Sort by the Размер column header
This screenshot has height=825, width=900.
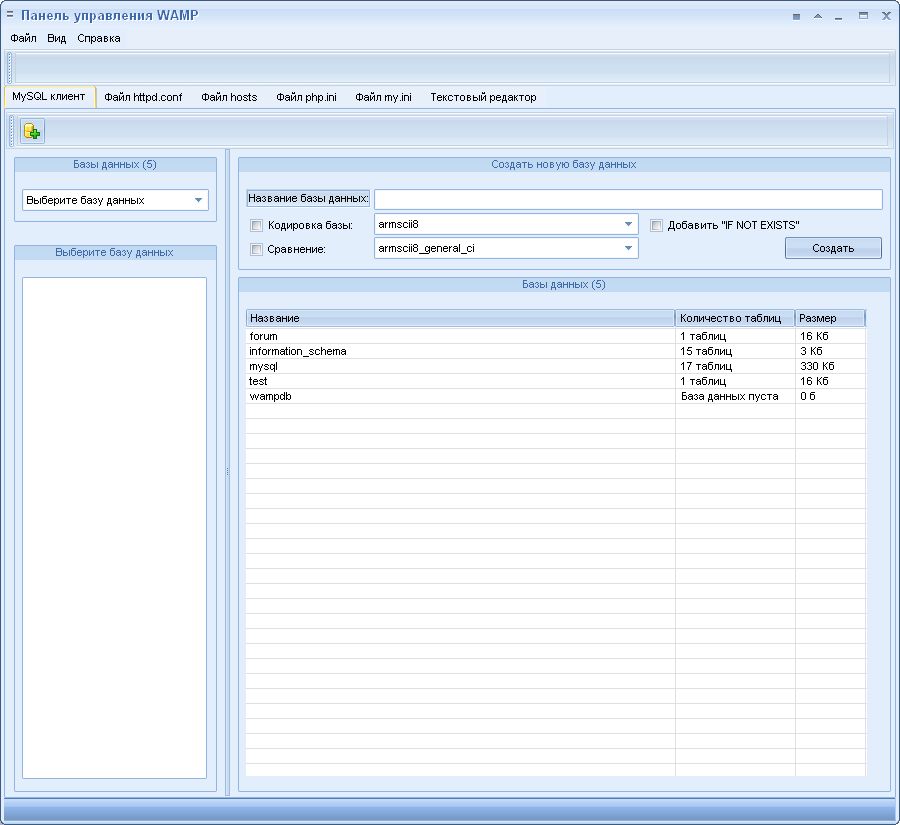click(x=830, y=318)
